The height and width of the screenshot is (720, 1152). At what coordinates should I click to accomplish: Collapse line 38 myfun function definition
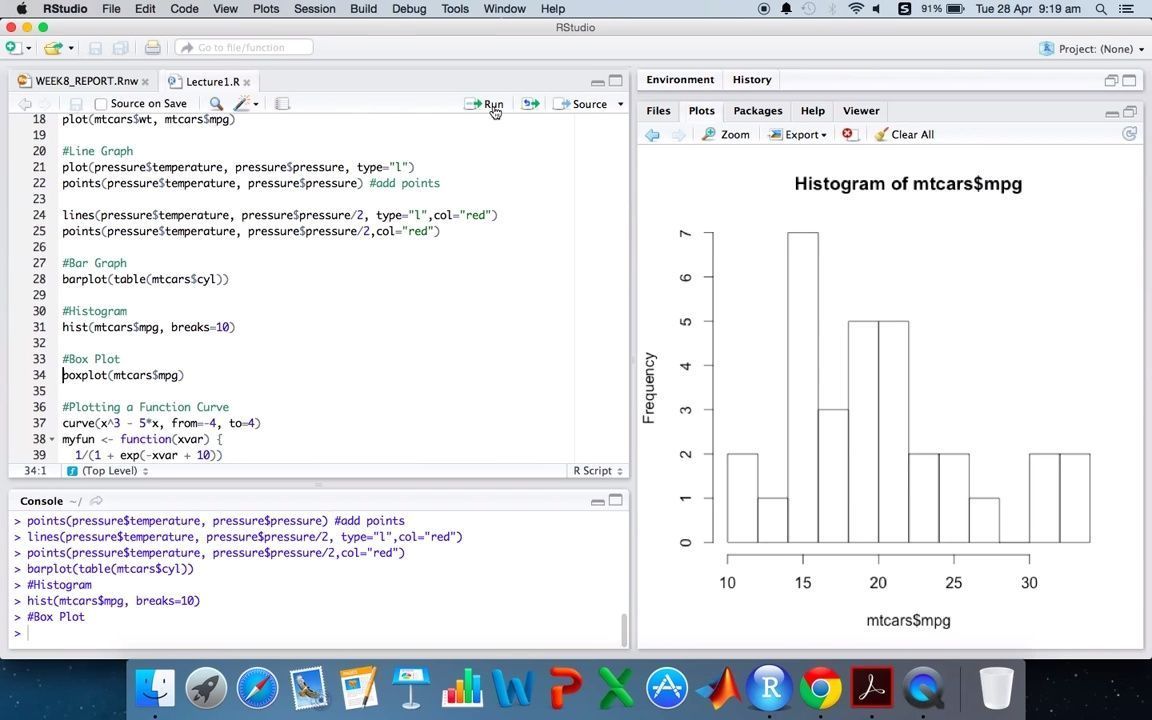tap(51, 439)
